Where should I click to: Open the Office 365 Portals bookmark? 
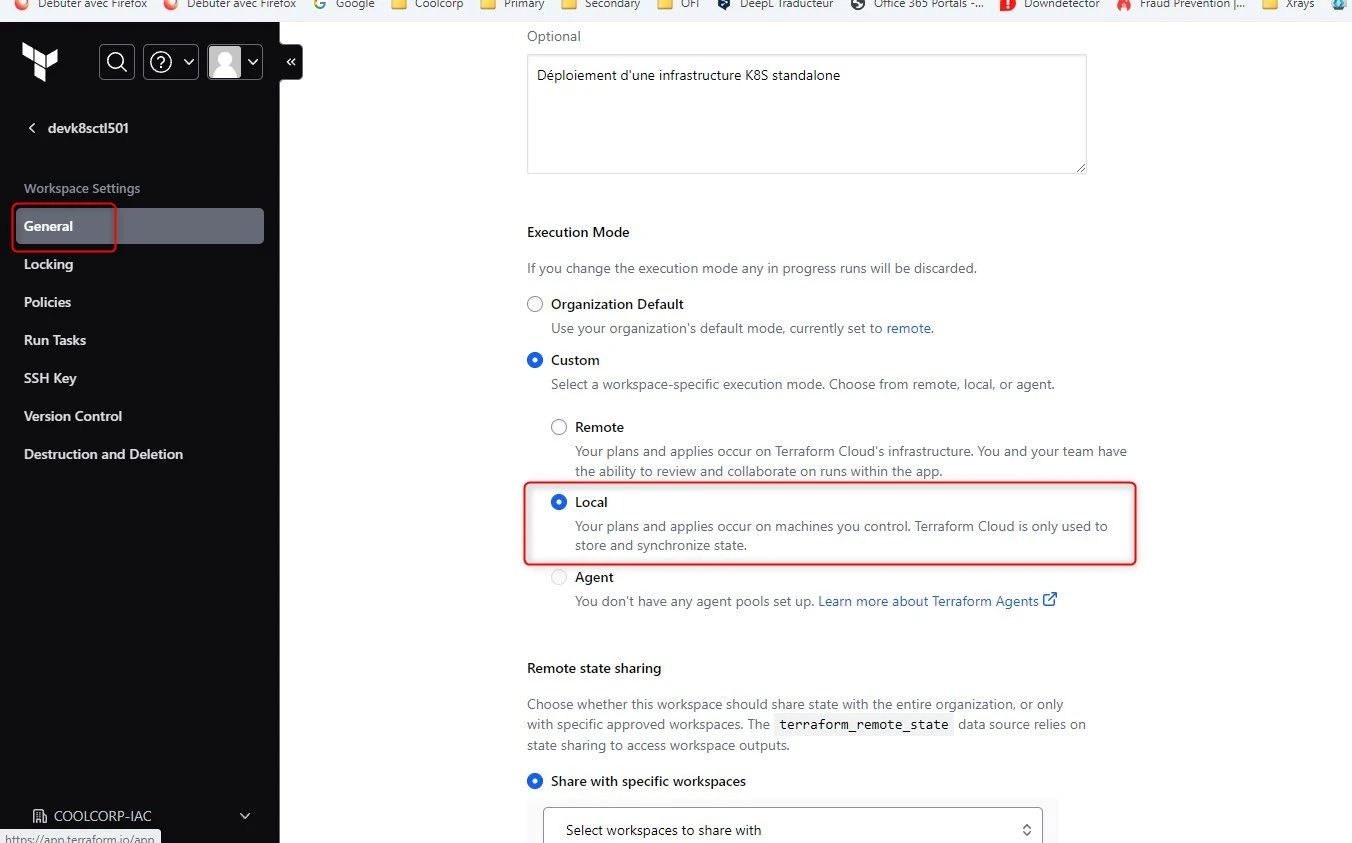click(917, 5)
